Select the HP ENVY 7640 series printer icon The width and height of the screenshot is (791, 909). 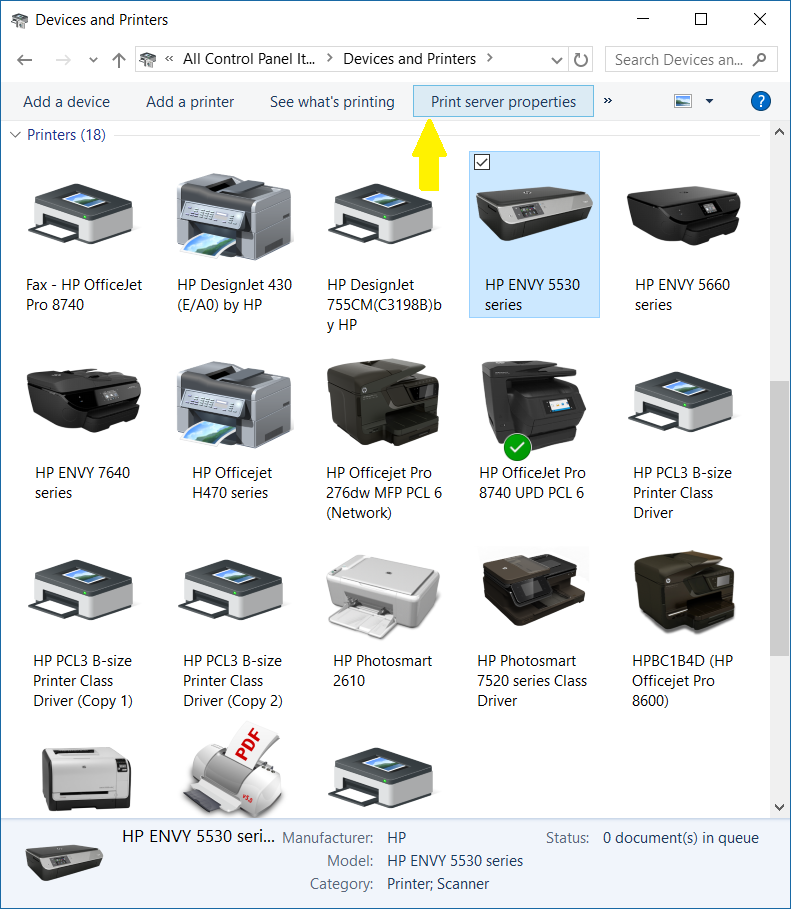point(84,400)
